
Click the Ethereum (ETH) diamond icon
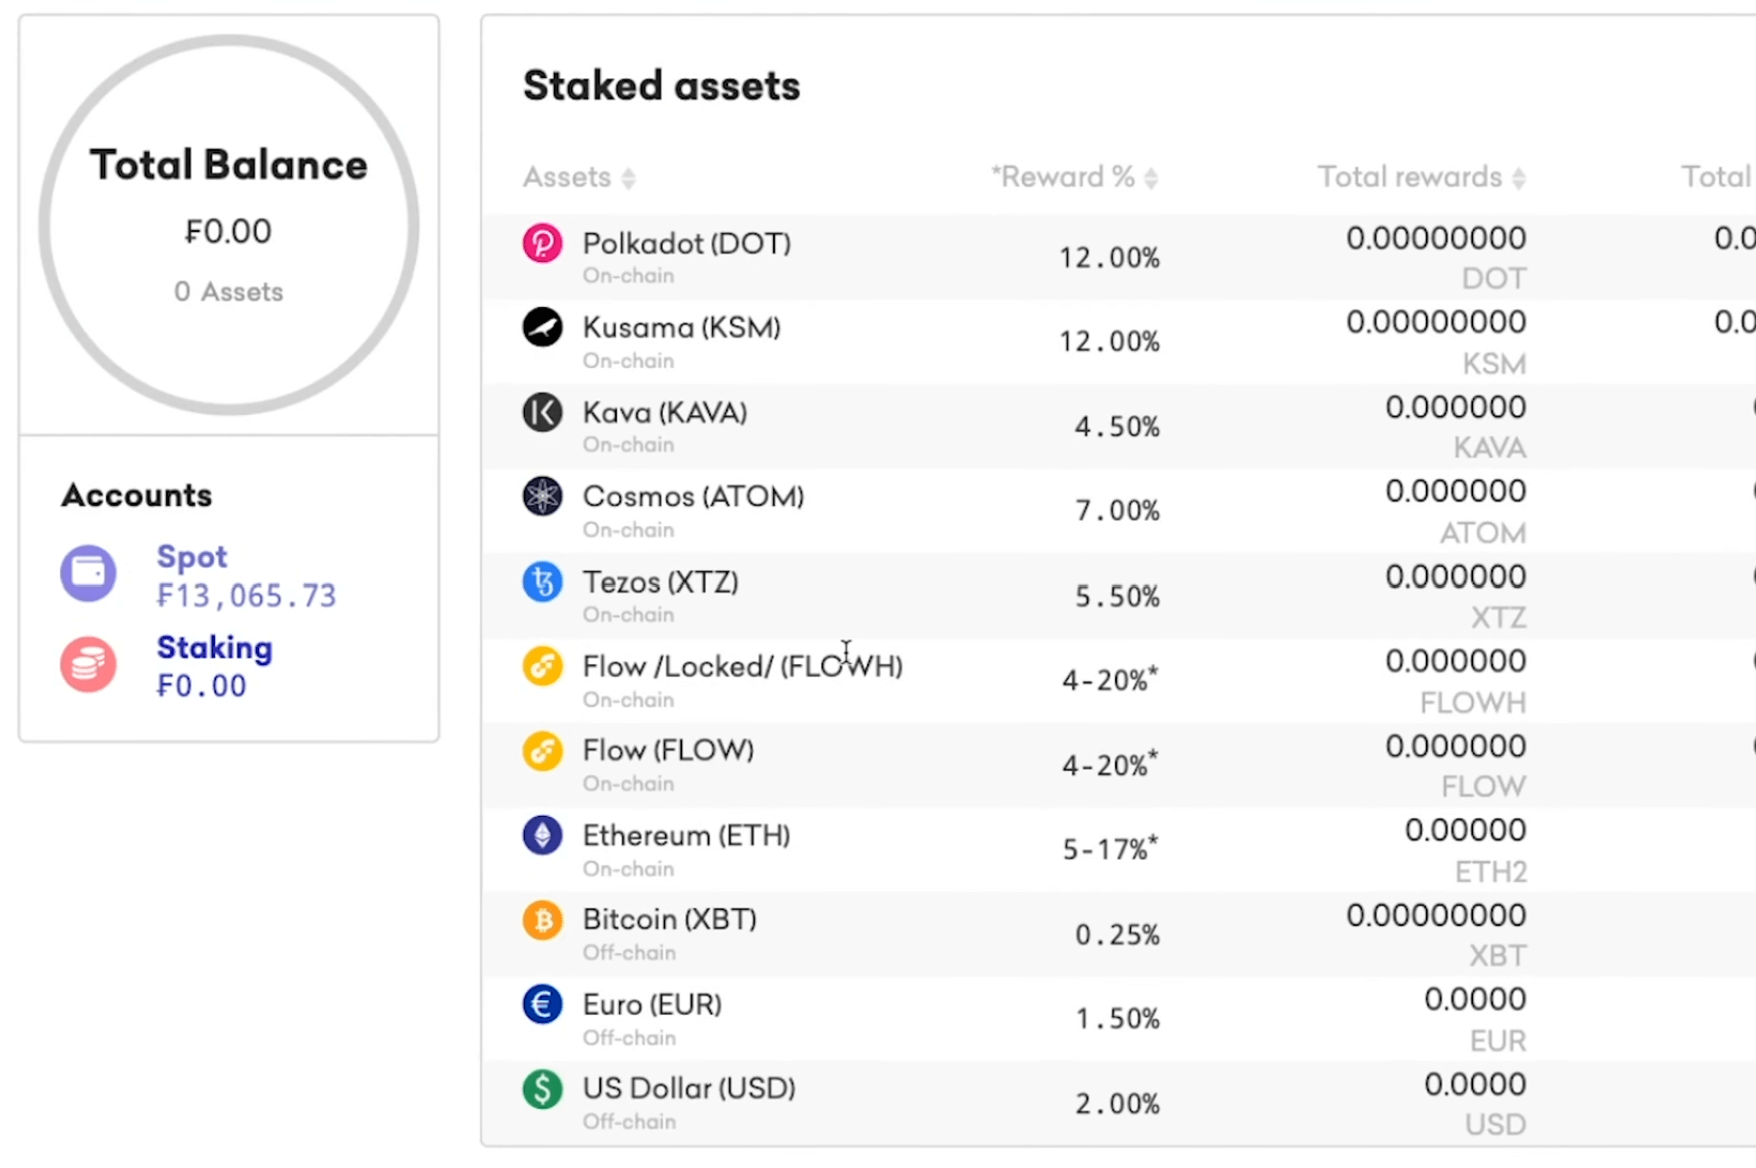coord(542,835)
